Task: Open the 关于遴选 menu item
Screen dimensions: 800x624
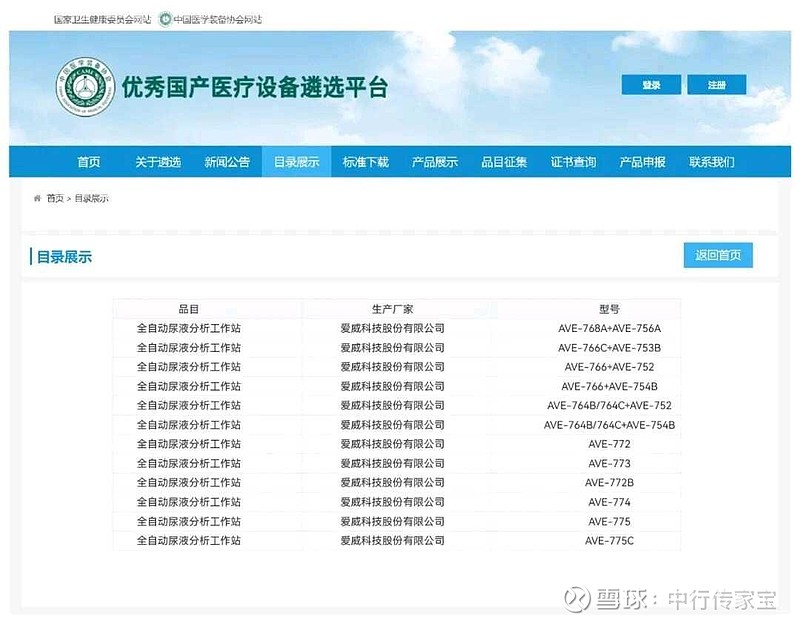Action: coord(156,161)
